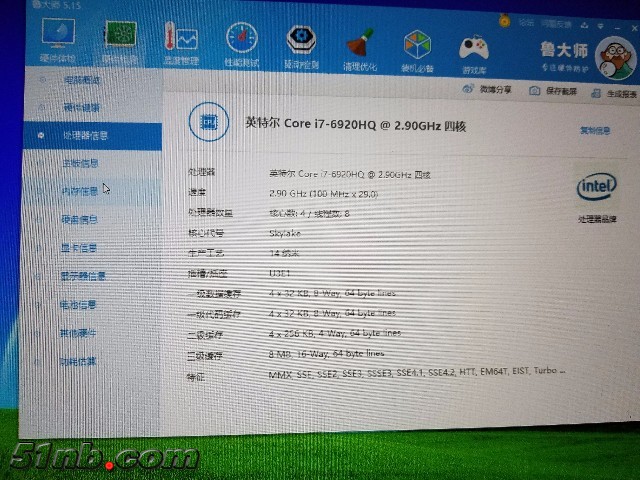The image size is (640, 480).
Task: Open 装机必备 cube icon
Action: coord(417,44)
